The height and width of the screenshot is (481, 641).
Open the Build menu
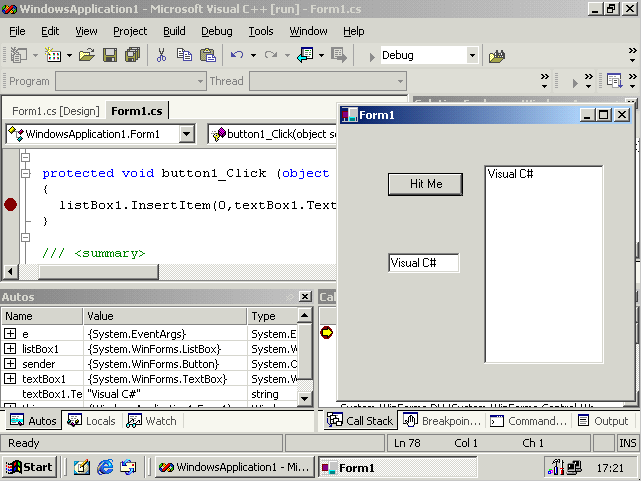tap(174, 31)
